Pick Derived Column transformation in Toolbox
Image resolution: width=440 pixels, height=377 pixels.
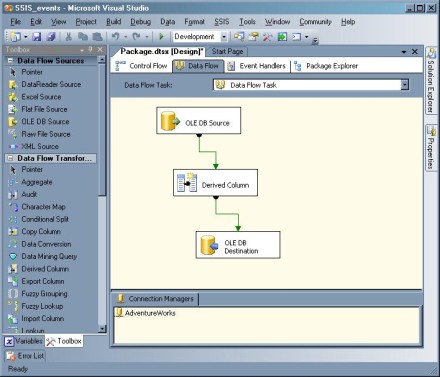click(45, 269)
